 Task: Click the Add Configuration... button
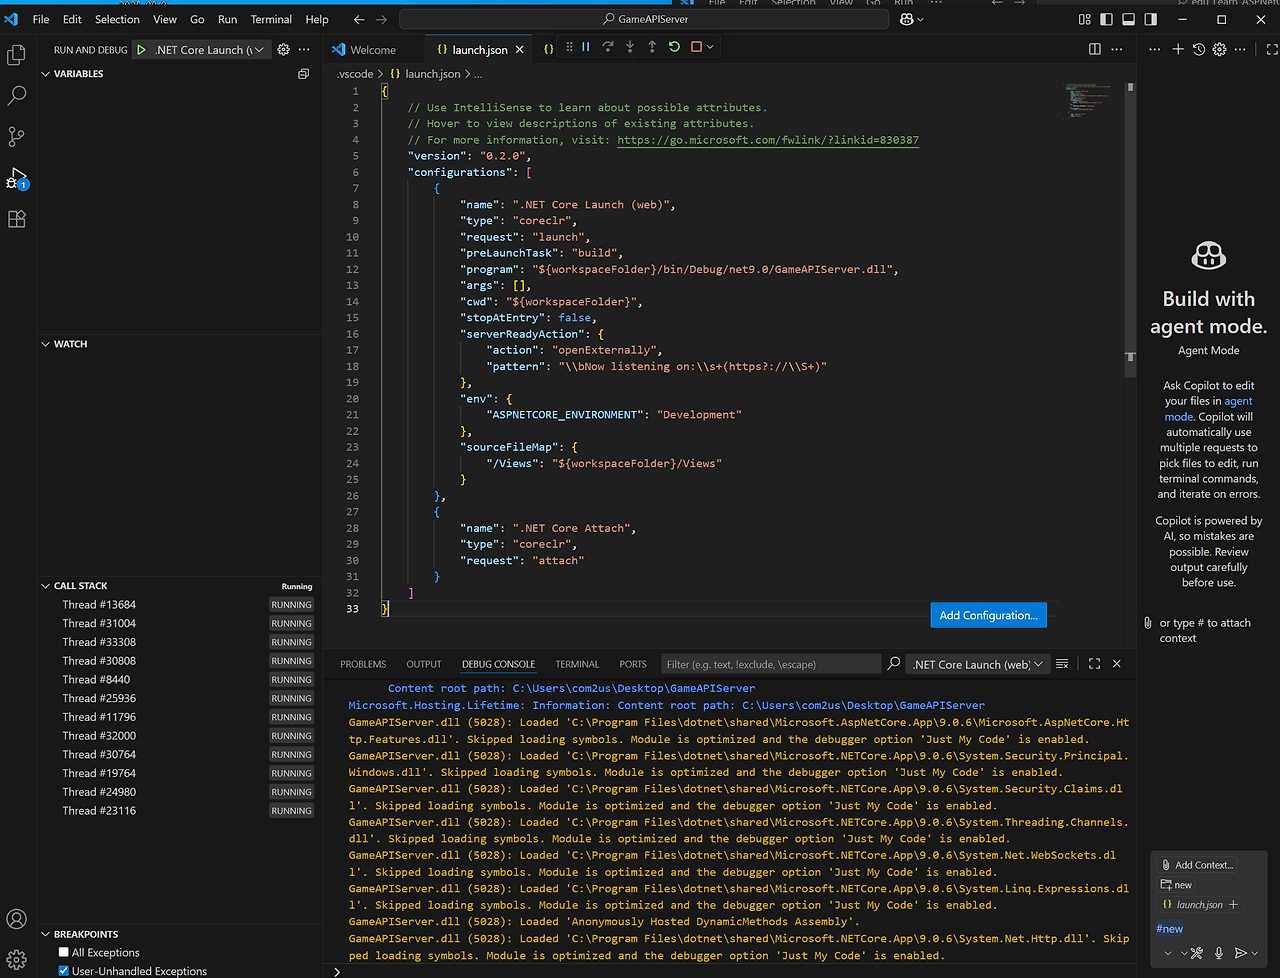point(988,615)
